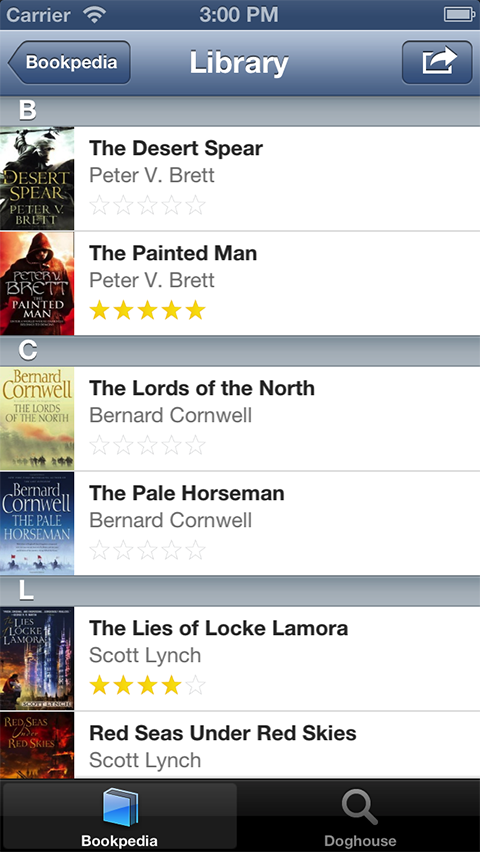Set The Painted Man rating to one star
The image size is (480, 852).
[x=99, y=310]
